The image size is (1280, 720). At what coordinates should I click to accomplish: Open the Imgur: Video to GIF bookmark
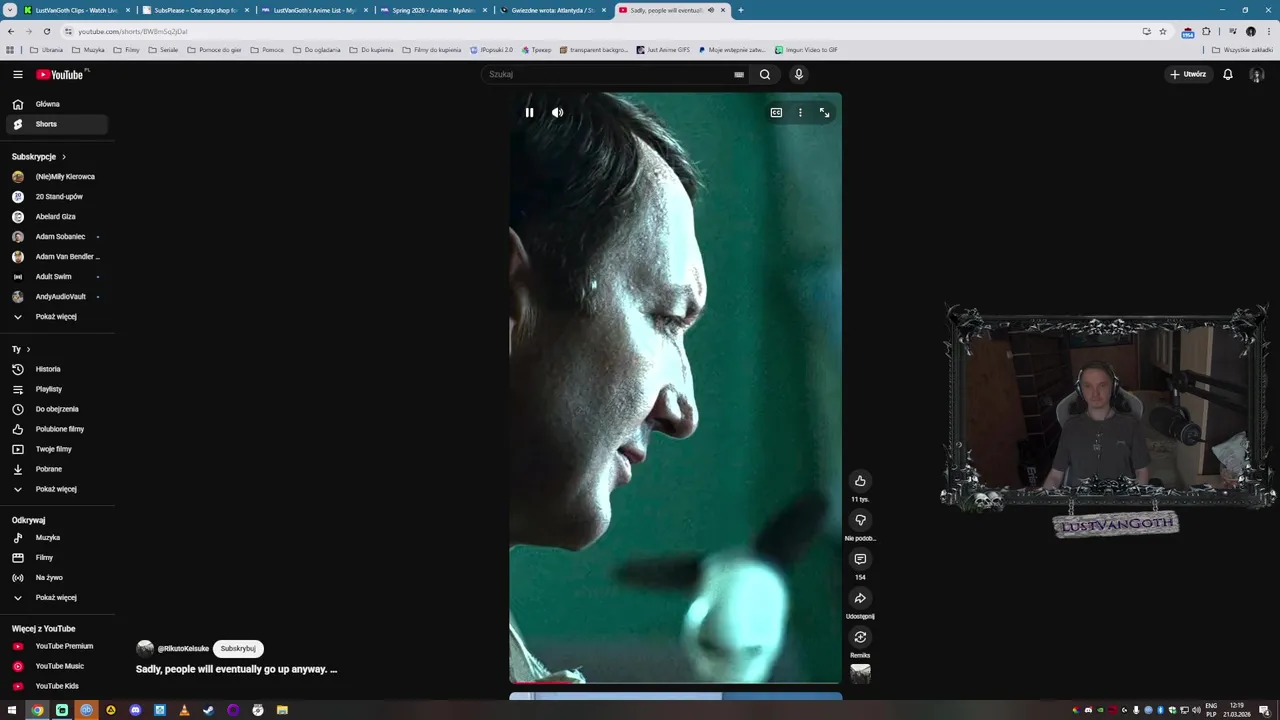(x=806, y=50)
